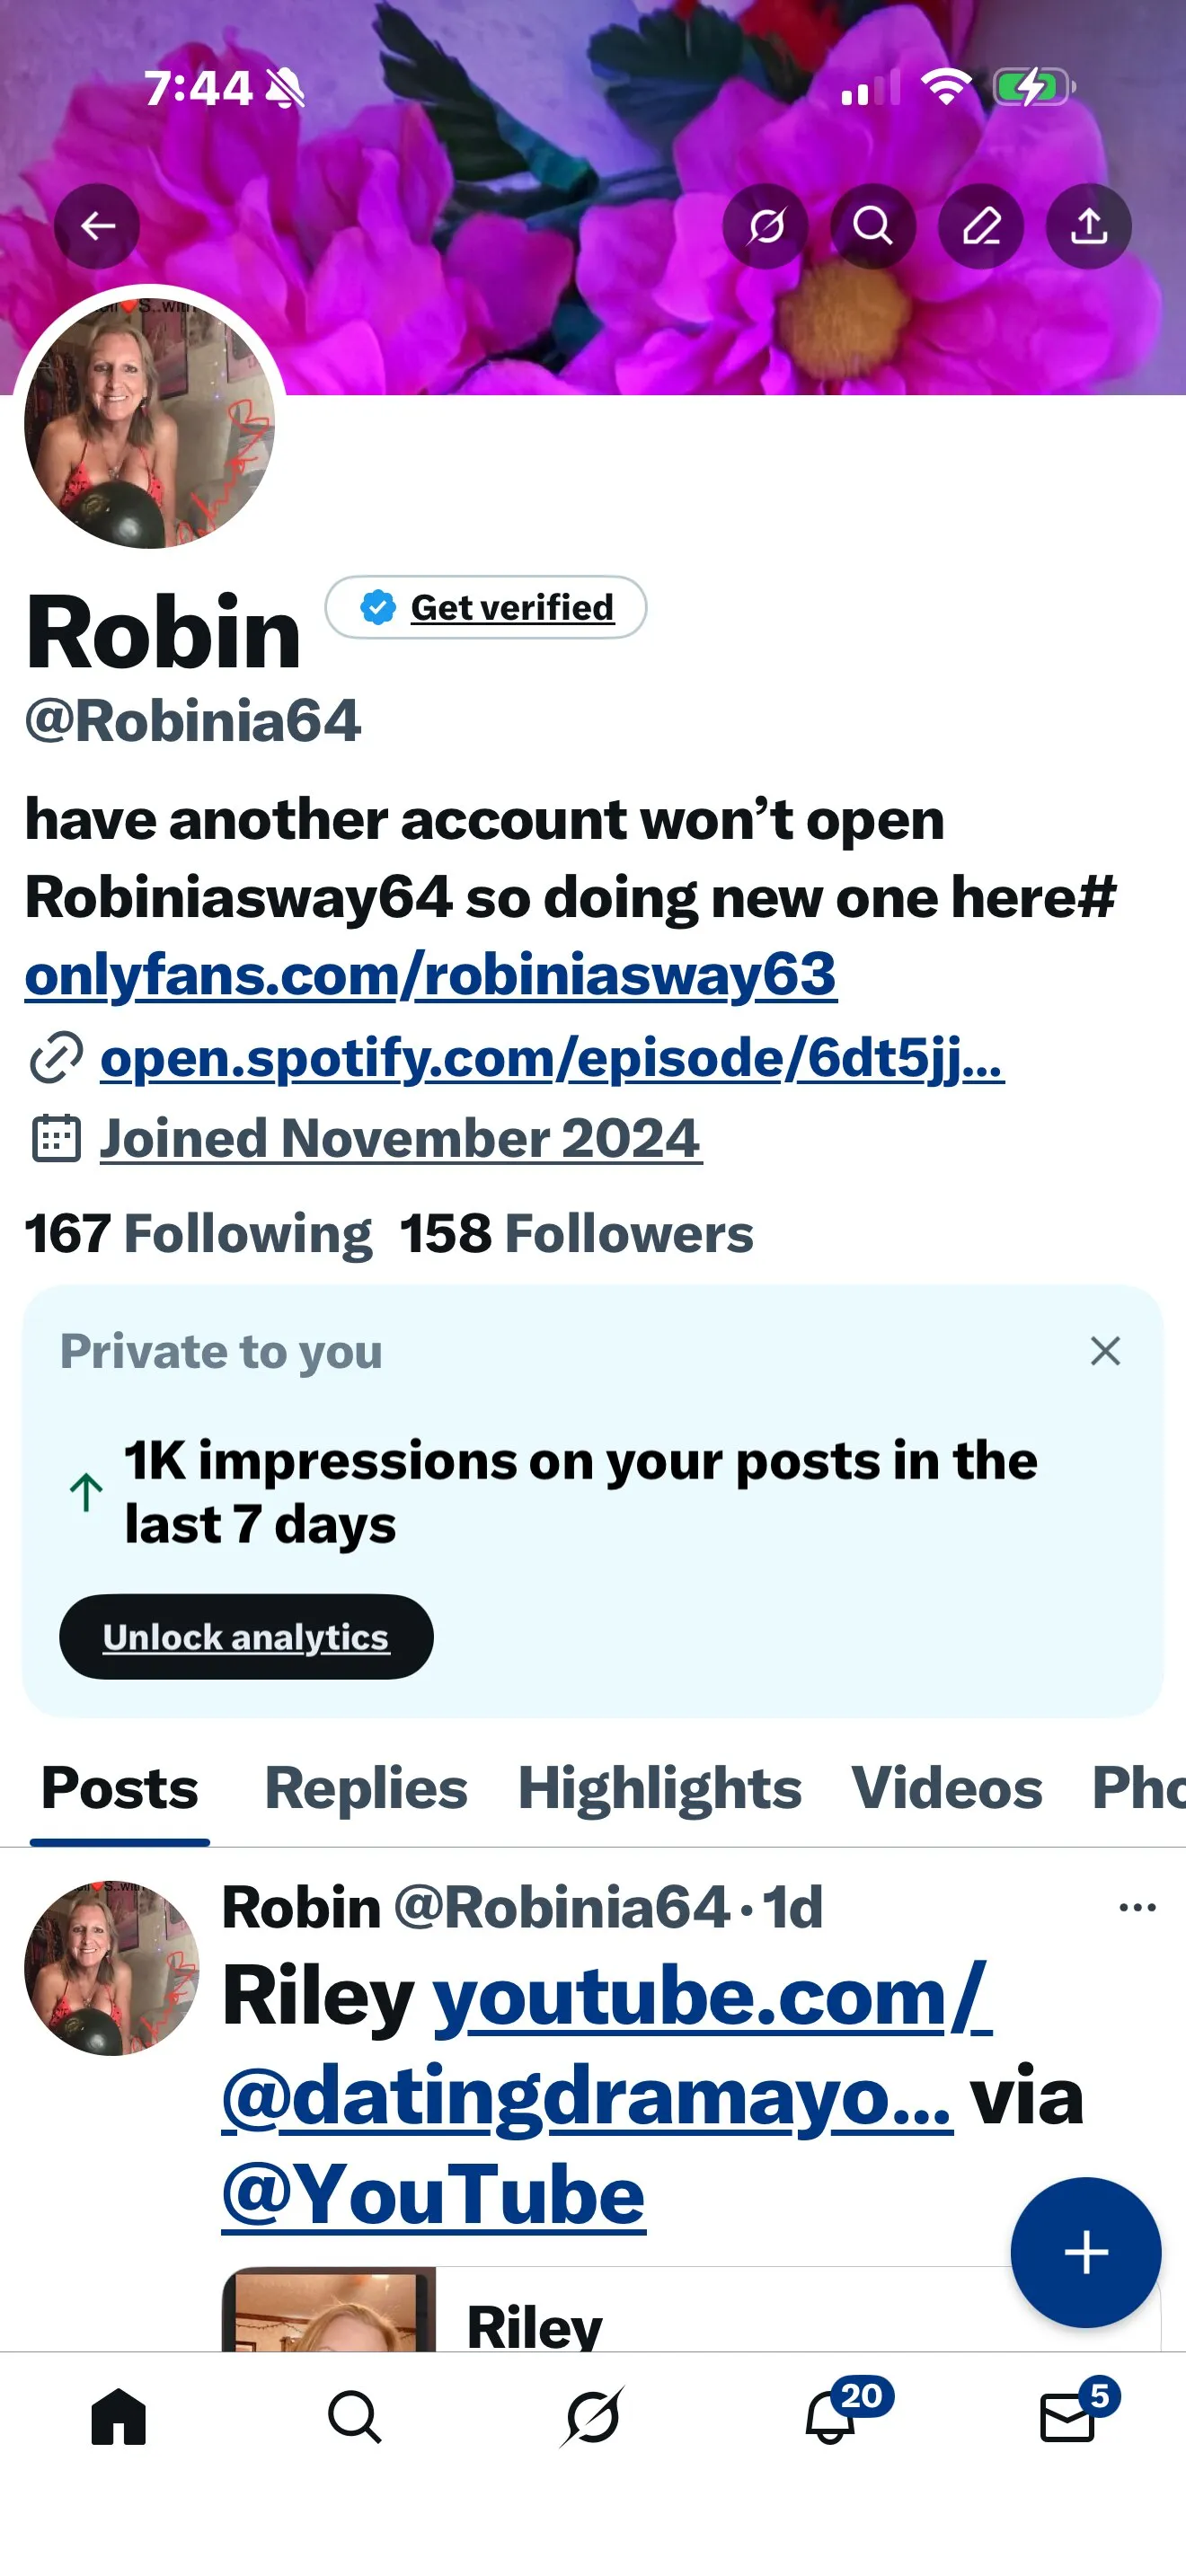Screen dimensions: 1186x2576
Task: Switch to the Replies tab
Action: pyautogui.click(x=364, y=1789)
